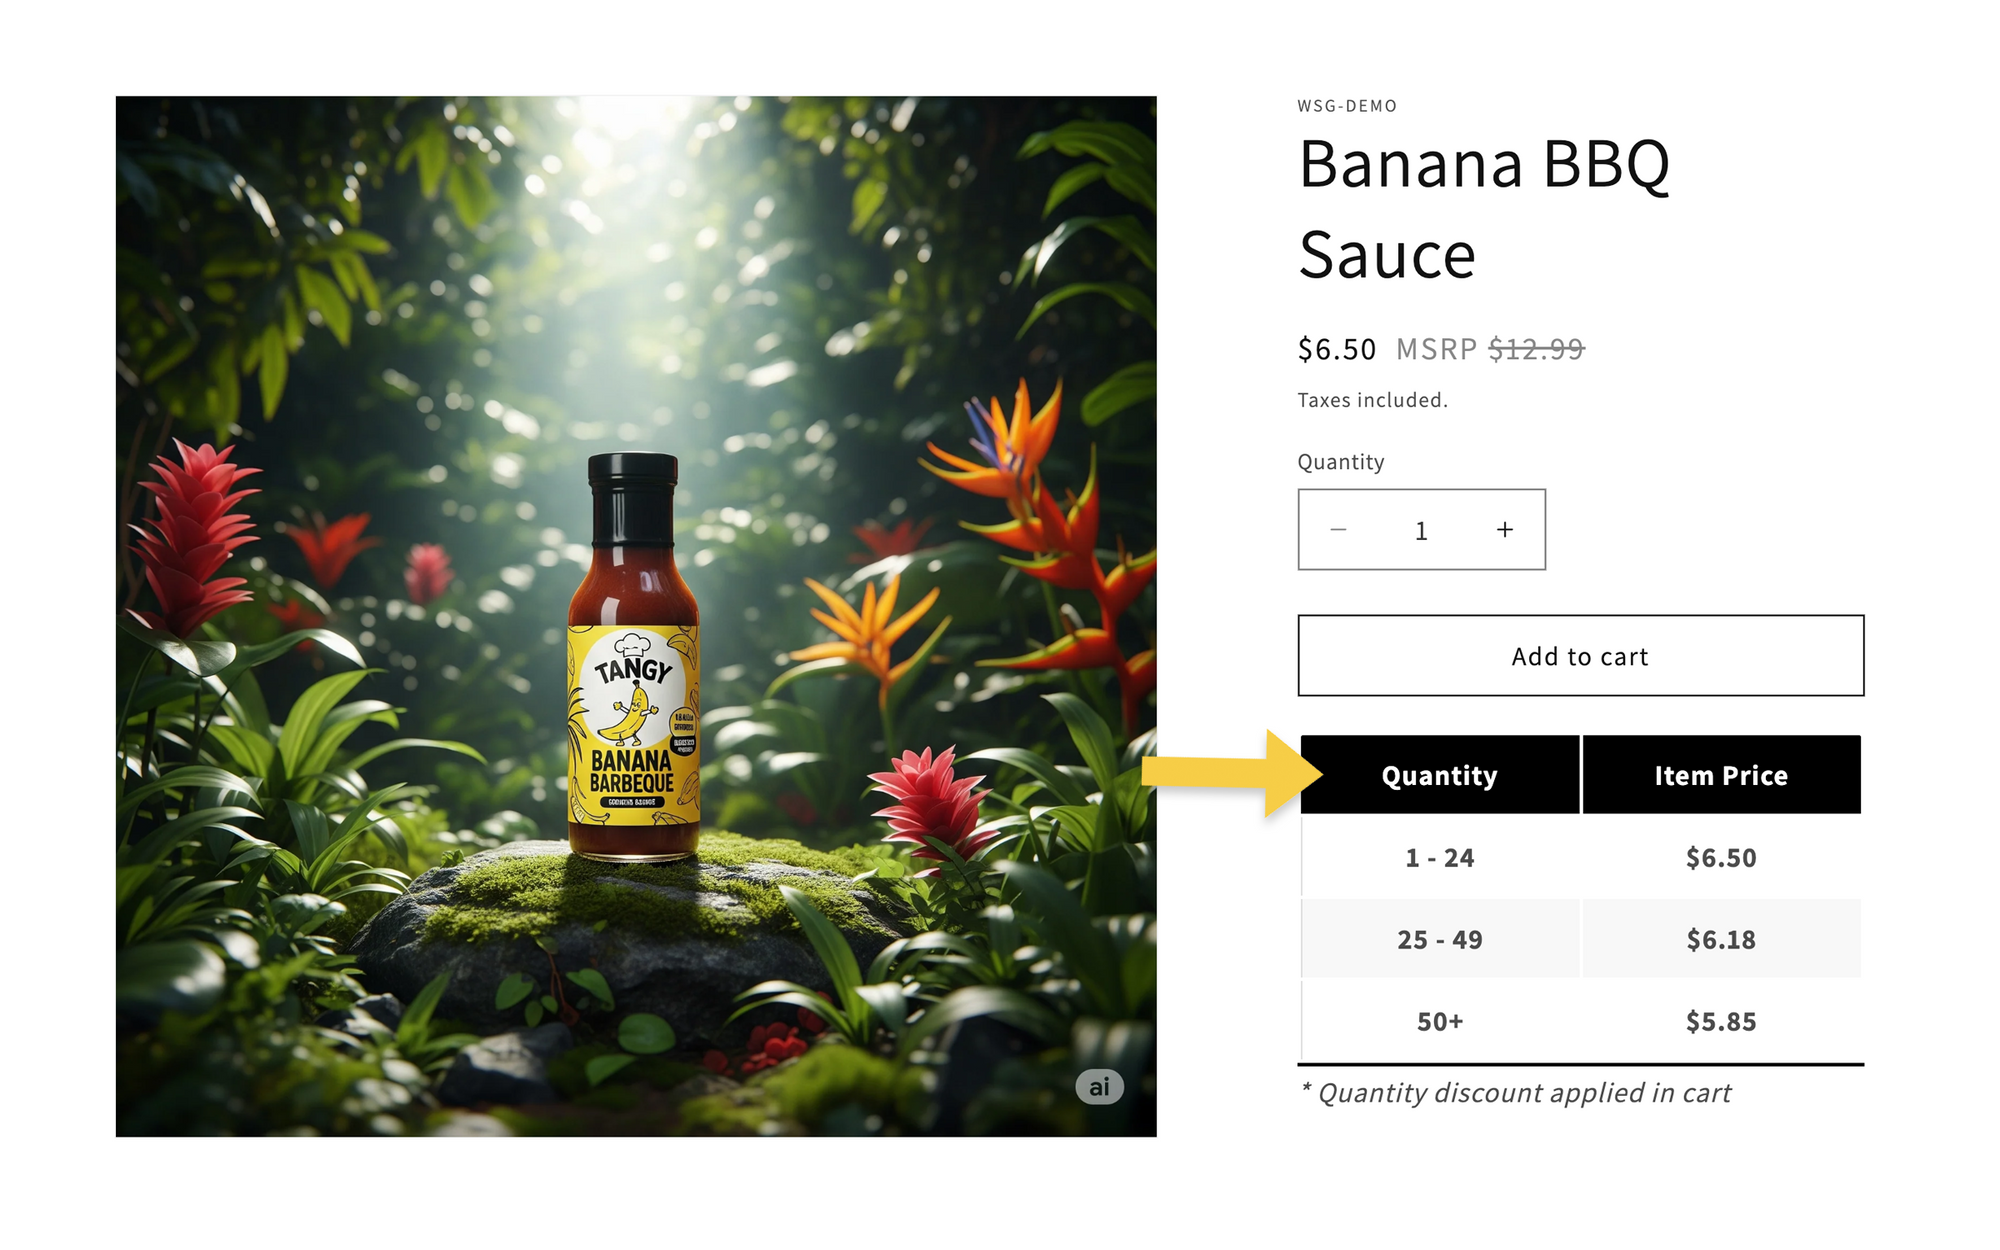Click the Quantity table column header
The image size is (2000, 1250).
[x=1439, y=775]
